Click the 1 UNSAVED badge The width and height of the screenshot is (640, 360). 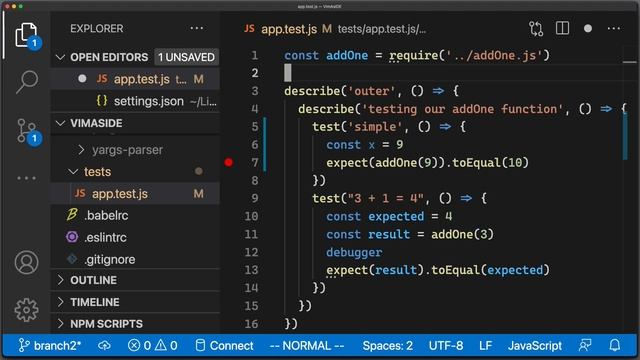point(186,57)
